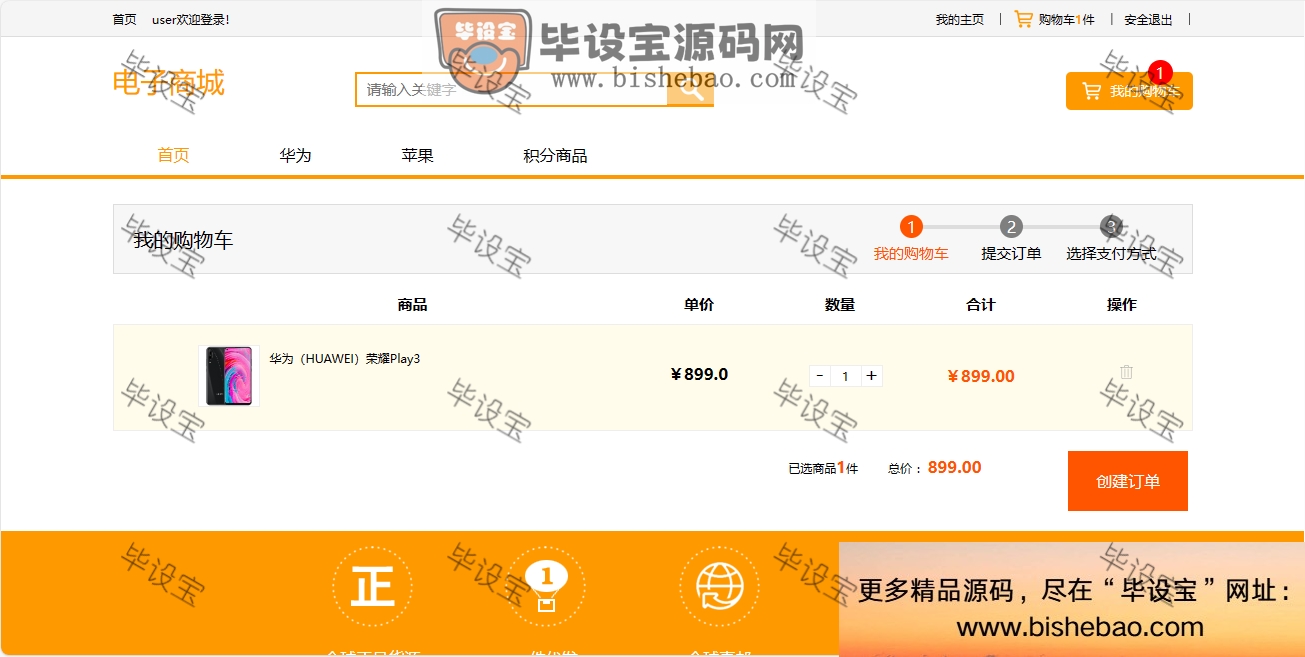
Task: Open the HUAWEI 荣耀Play3 product thumbnail
Action: pyautogui.click(x=229, y=376)
